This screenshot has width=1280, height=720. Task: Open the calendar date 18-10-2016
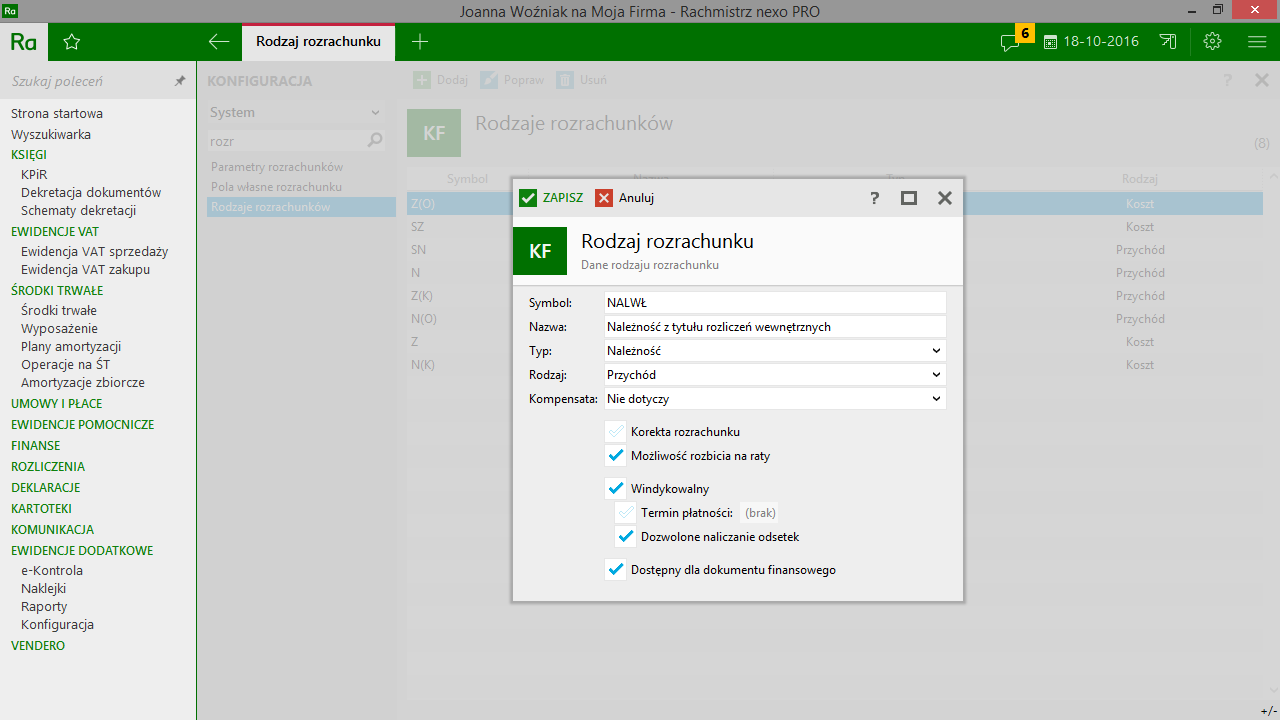click(x=1091, y=42)
